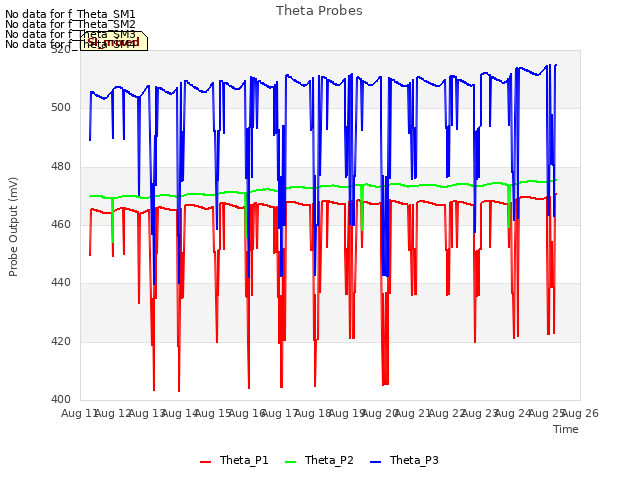The image size is (640, 480).
Task: Click the 420 y-axis tick label
Action: click(61, 342)
